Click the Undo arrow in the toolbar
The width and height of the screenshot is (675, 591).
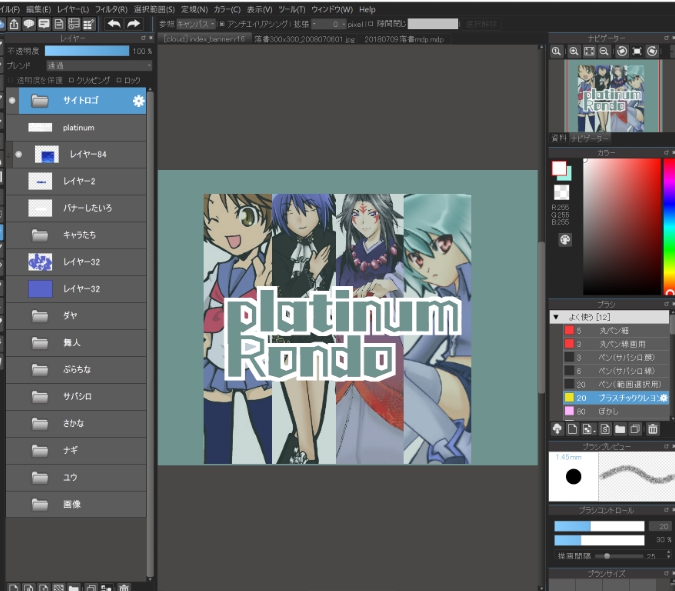coord(114,24)
